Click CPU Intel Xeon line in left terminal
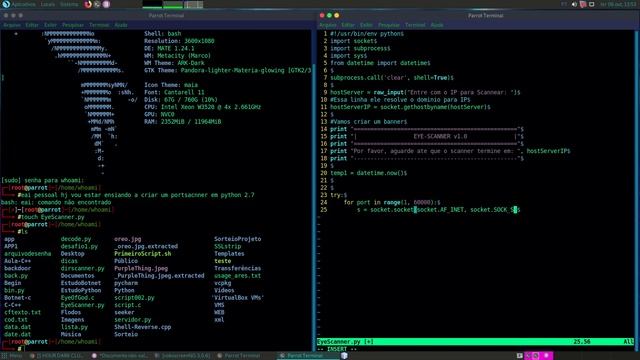Image resolution: width=640 pixels, height=360 pixels. (x=202, y=107)
